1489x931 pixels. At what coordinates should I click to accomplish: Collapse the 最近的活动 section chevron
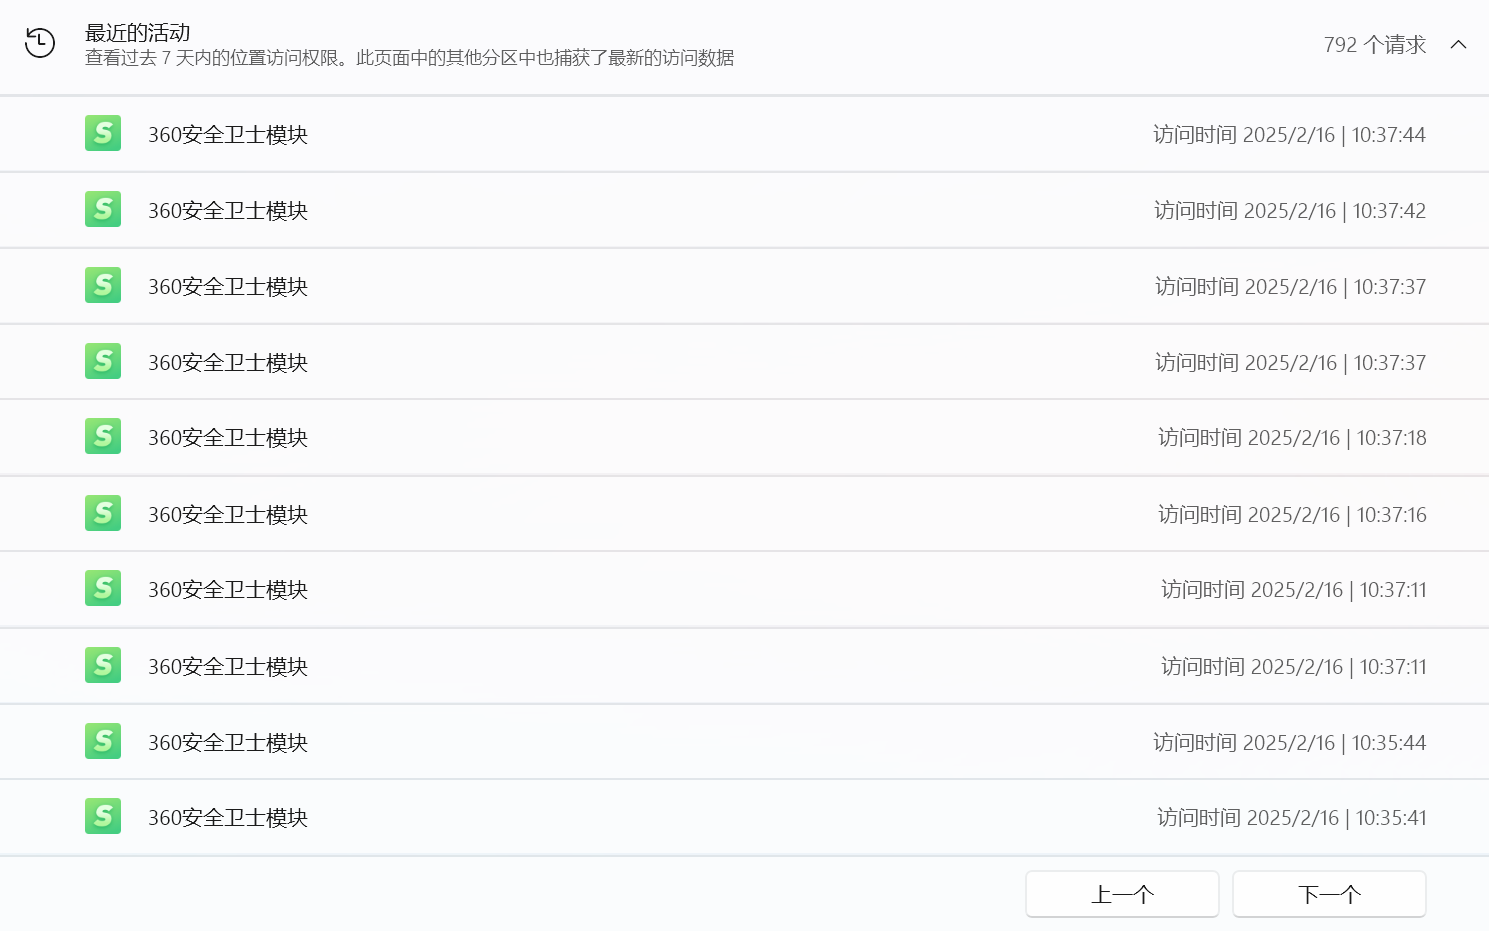point(1458,44)
